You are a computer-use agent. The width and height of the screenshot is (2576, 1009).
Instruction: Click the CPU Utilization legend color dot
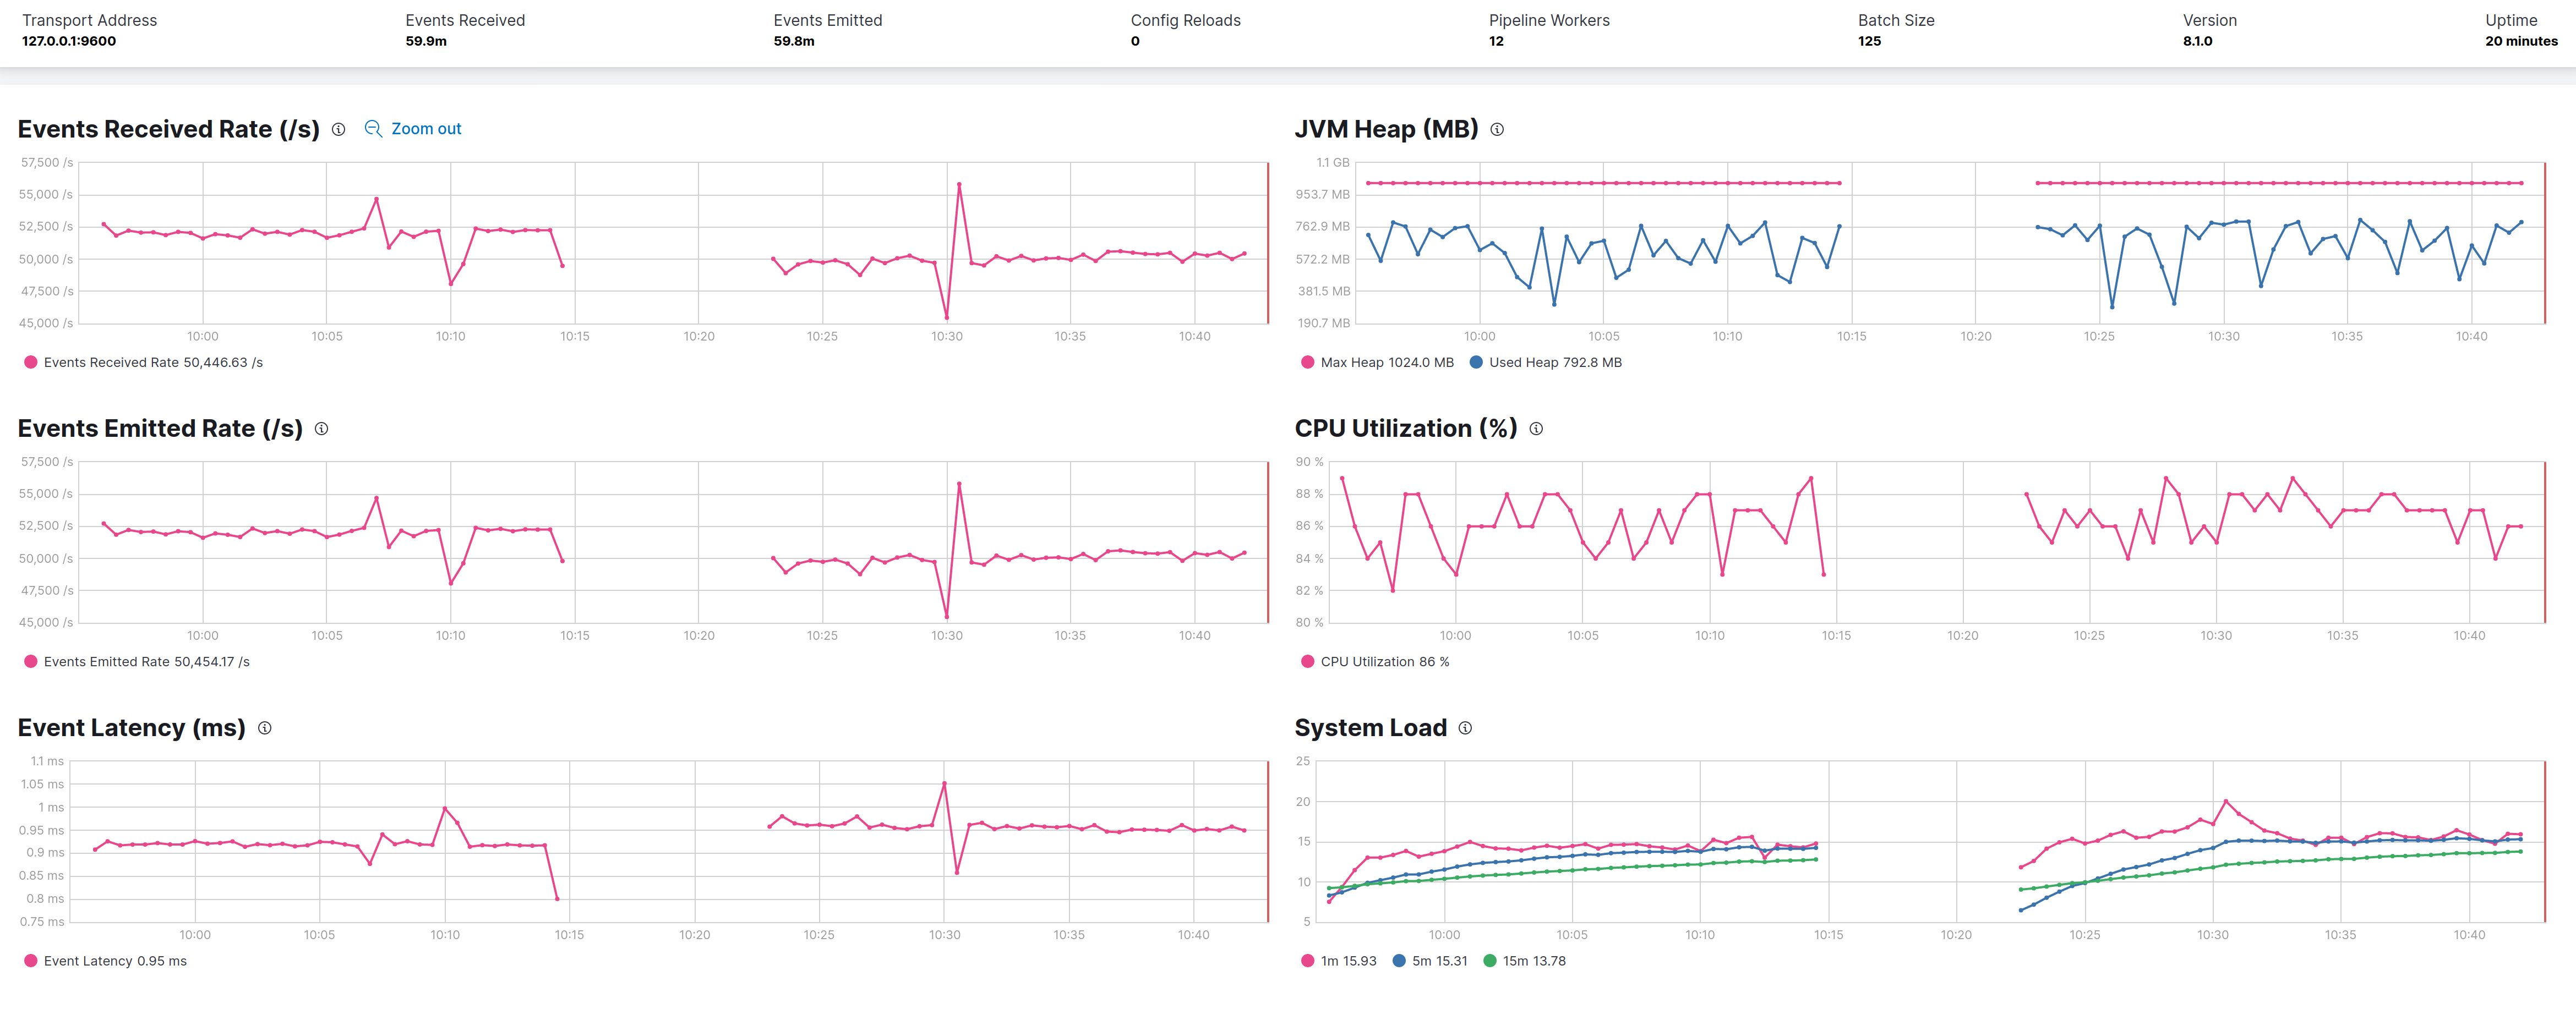click(1307, 662)
